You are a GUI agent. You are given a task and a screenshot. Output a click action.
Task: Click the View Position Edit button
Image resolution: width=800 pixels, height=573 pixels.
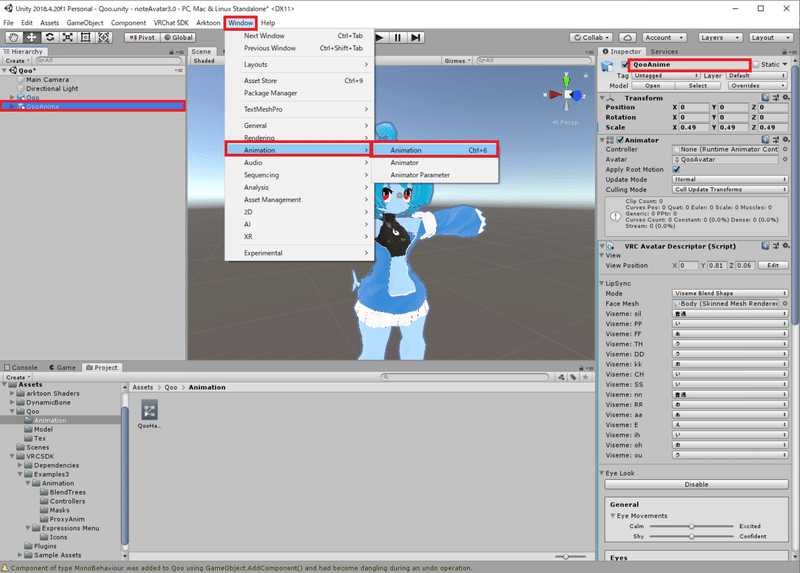(773, 265)
